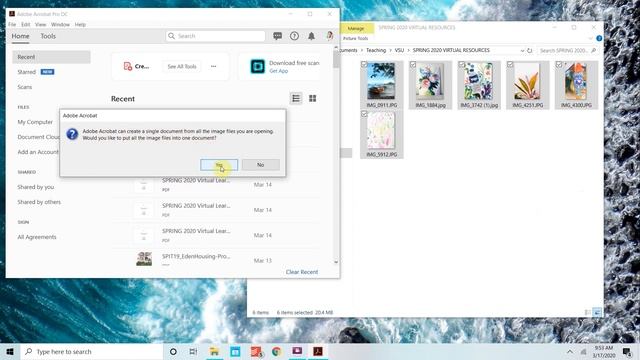Switch Recent files to grid view

(313, 98)
